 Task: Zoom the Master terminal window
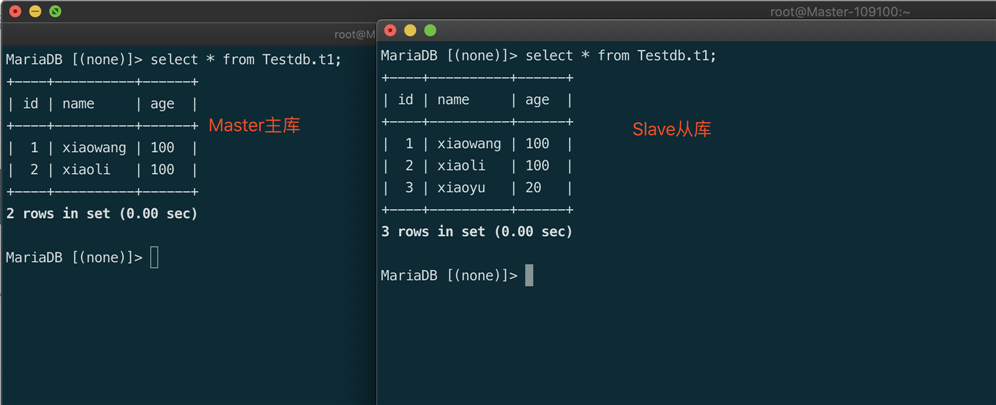click(55, 11)
